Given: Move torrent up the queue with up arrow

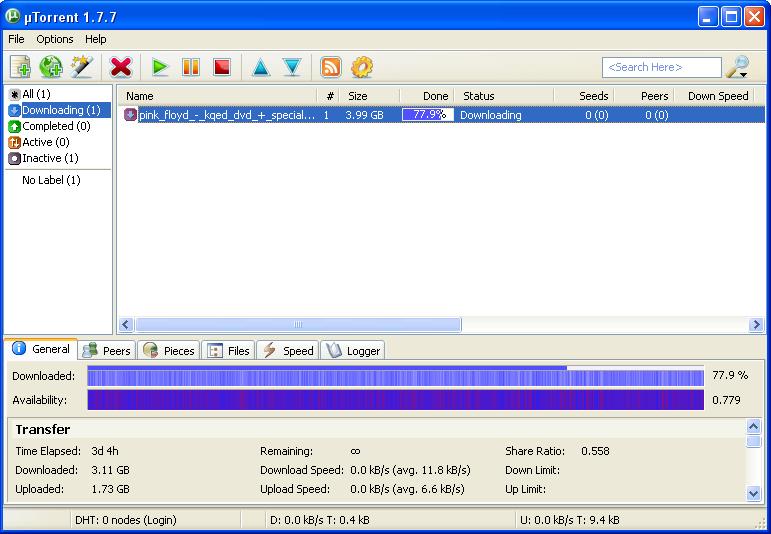Looking at the screenshot, I should point(261,67).
